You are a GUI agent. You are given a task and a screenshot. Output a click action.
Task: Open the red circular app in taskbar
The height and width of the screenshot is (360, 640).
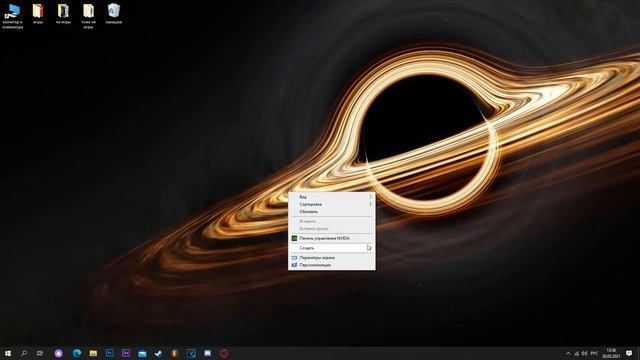click(224, 353)
